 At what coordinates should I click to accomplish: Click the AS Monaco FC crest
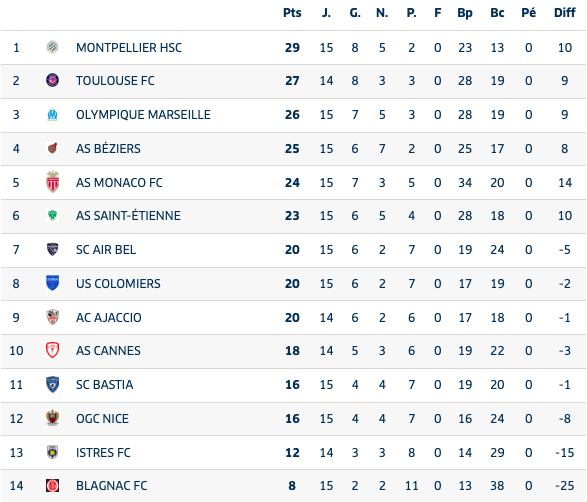[x=52, y=182]
